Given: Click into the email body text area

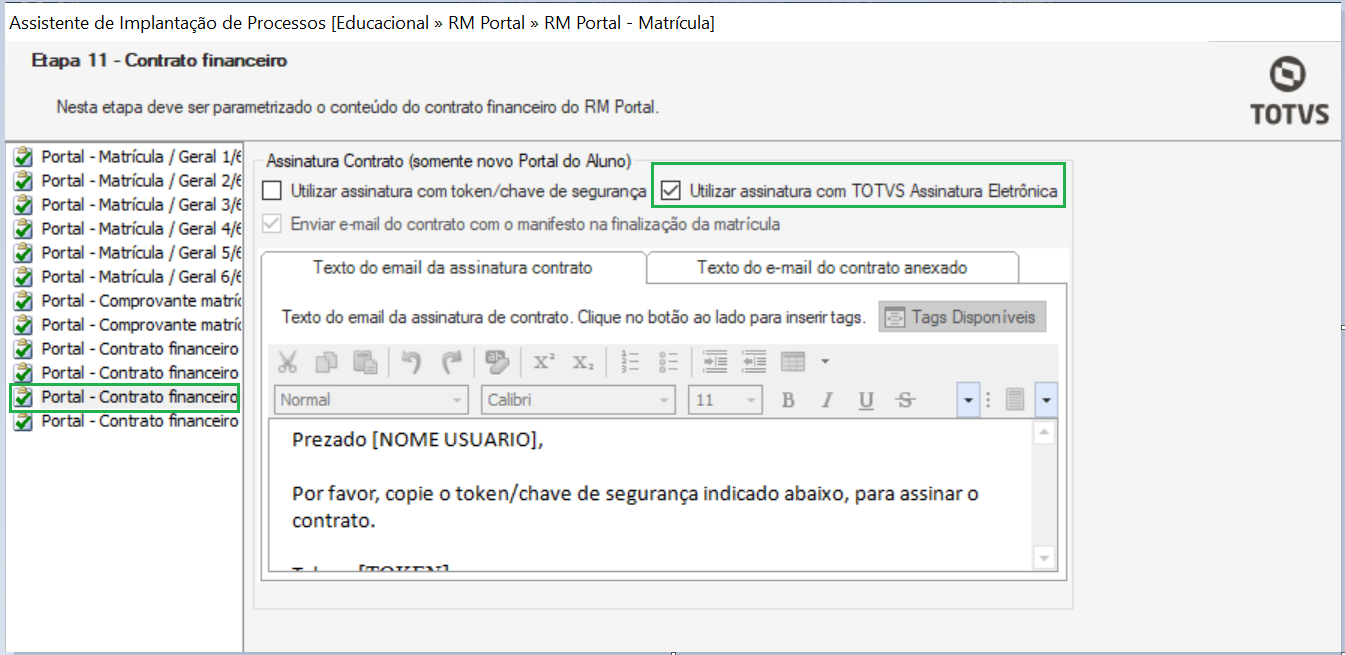Looking at the screenshot, I should [650, 495].
